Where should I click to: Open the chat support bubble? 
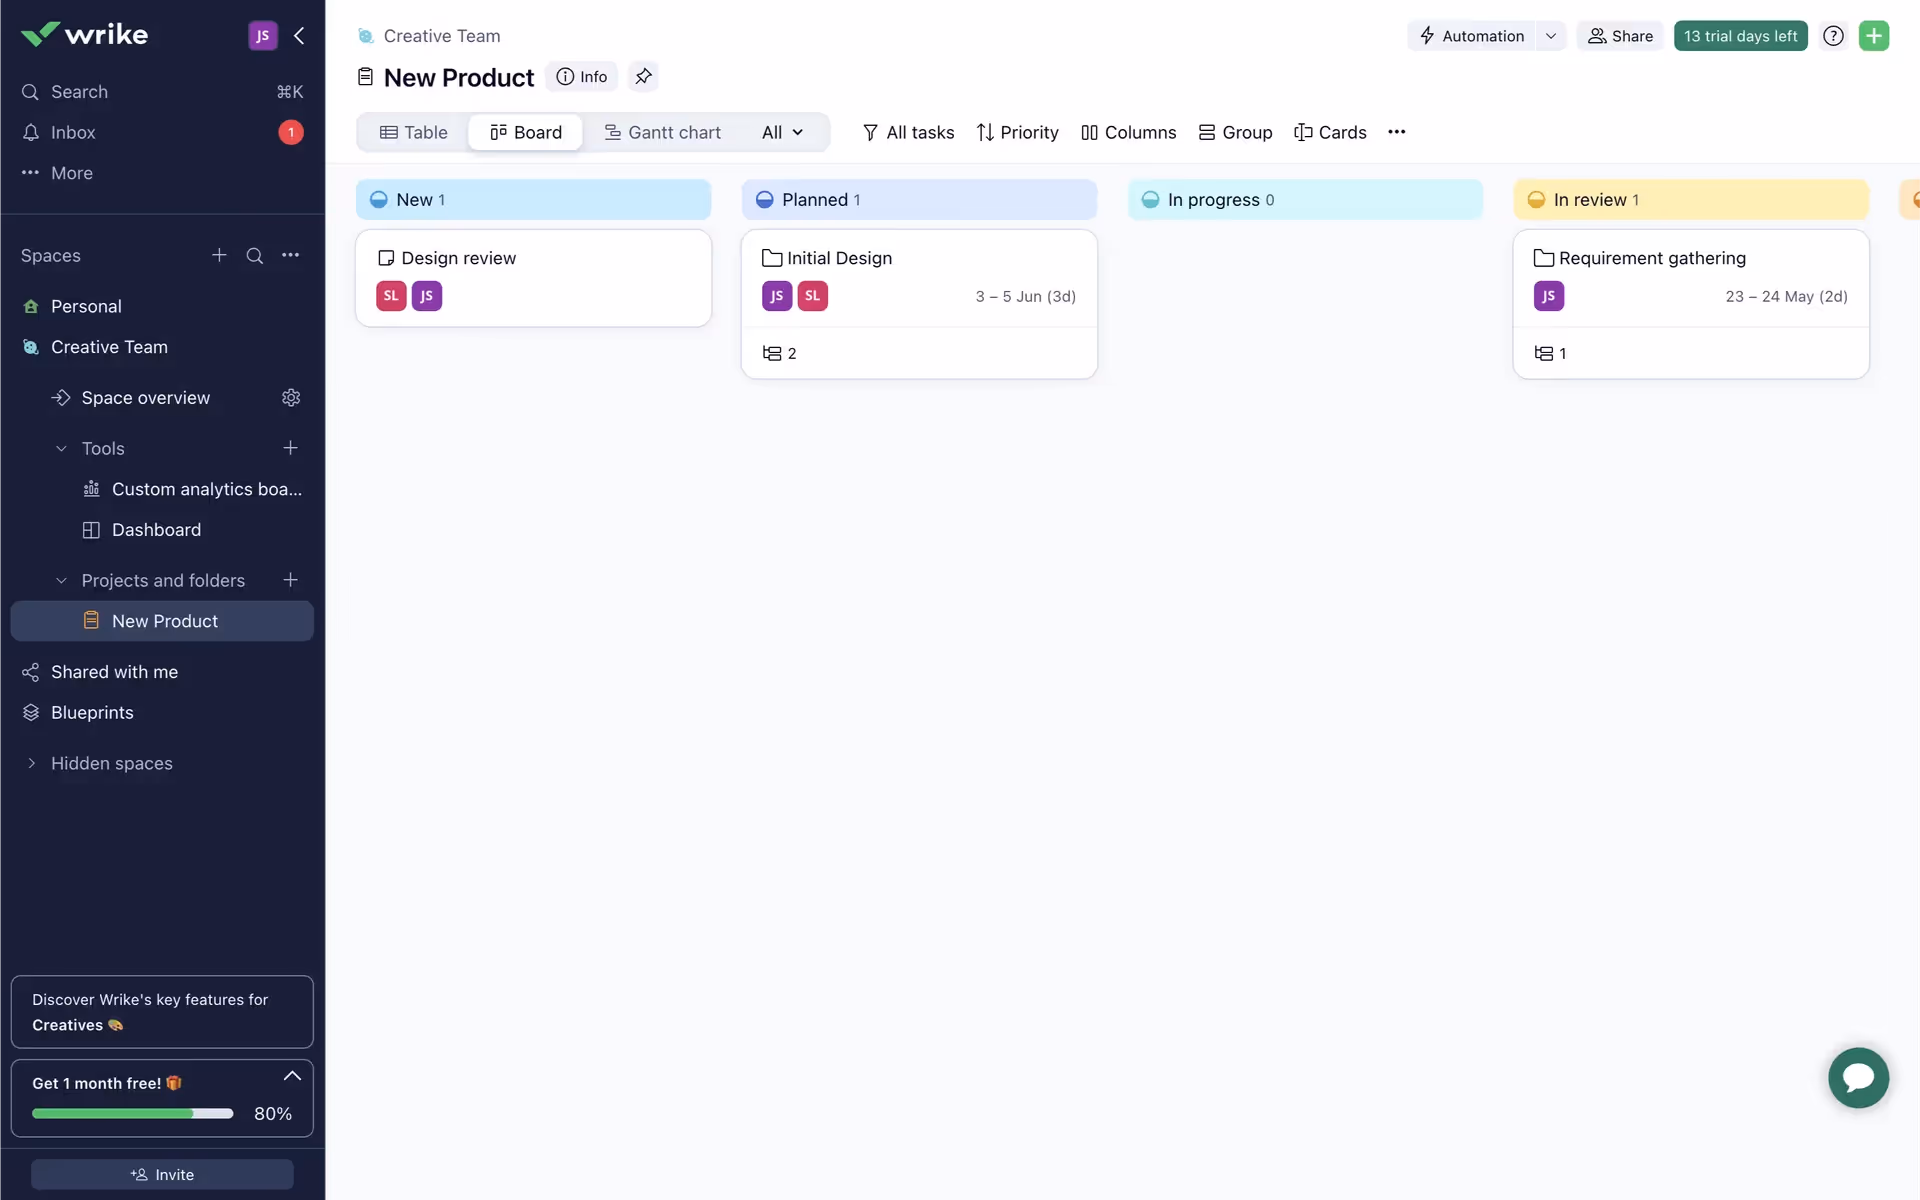point(1857,1077)
